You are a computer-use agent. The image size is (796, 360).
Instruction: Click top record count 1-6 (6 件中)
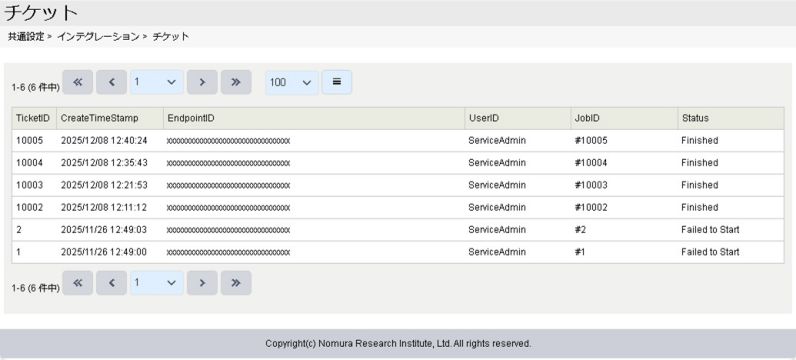tap(36, 88)
